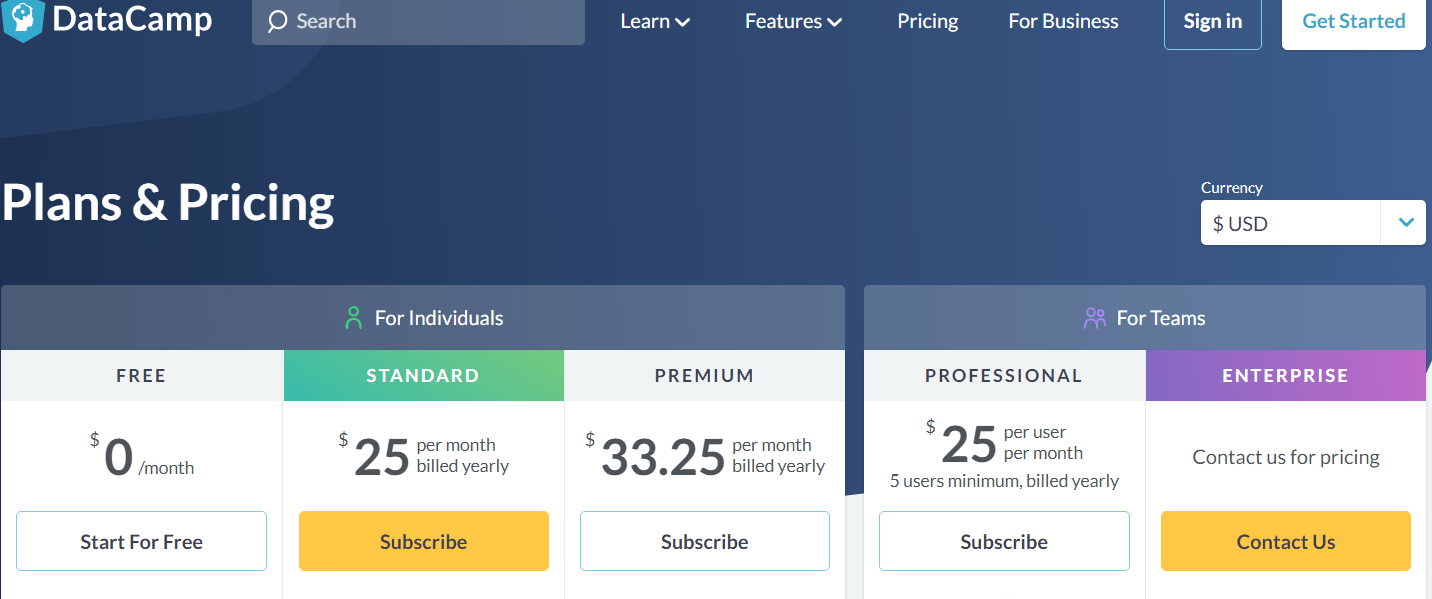Open the Pricing page
This screenshot has height=599, width=1432.
pos(928,21)
